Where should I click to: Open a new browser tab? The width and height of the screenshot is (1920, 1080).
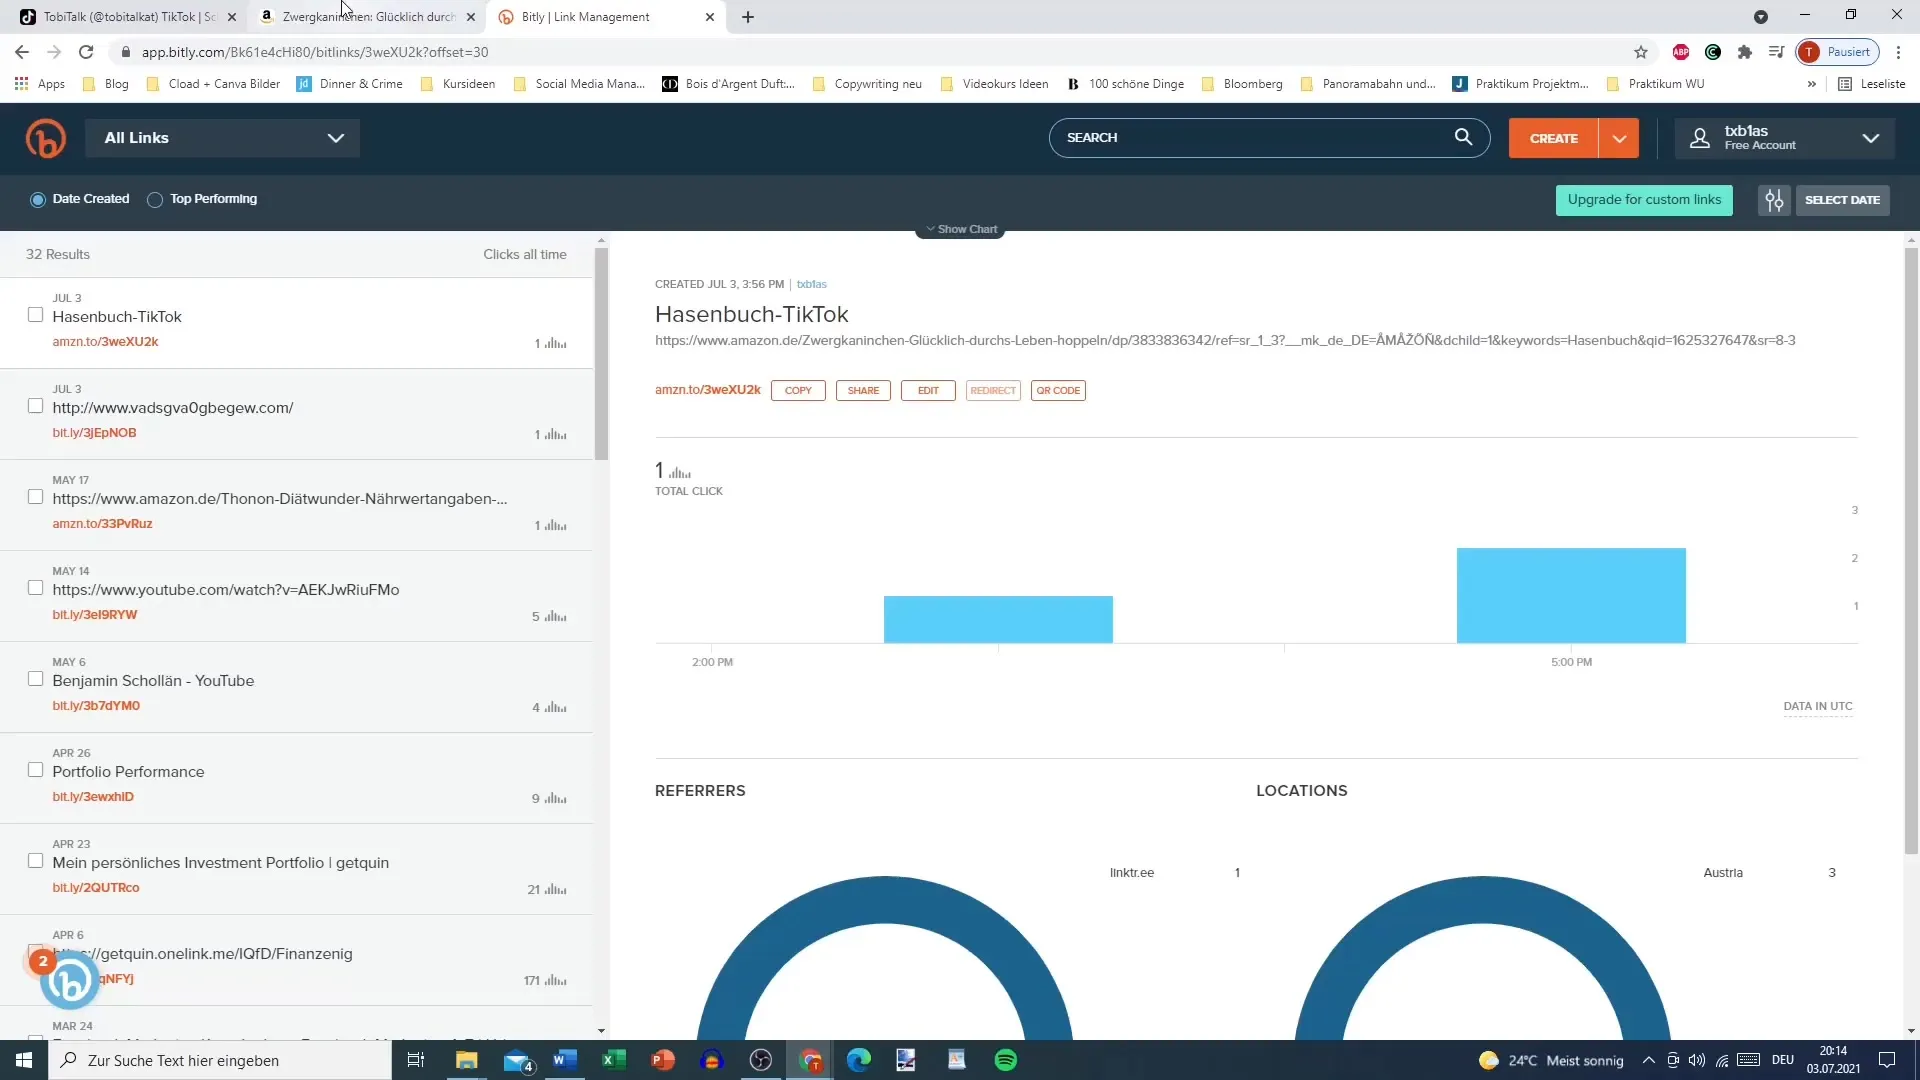coord(748,17)
